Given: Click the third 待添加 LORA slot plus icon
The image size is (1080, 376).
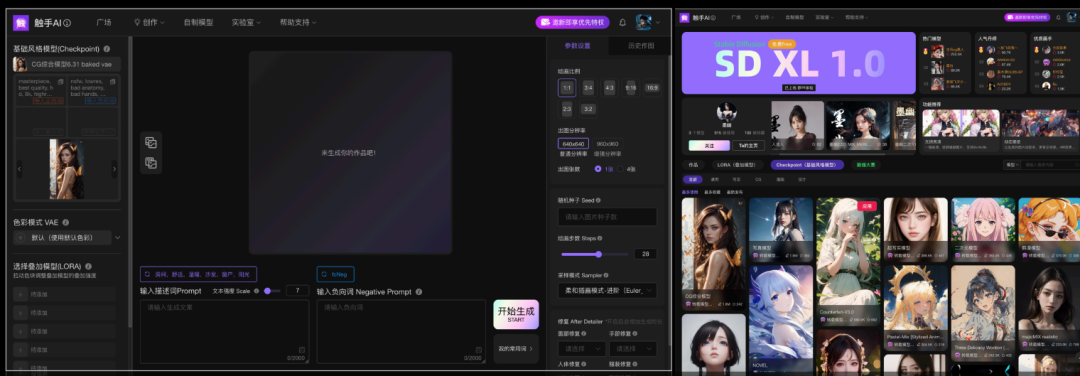Looking at the screenshot, I should (21, 331).
